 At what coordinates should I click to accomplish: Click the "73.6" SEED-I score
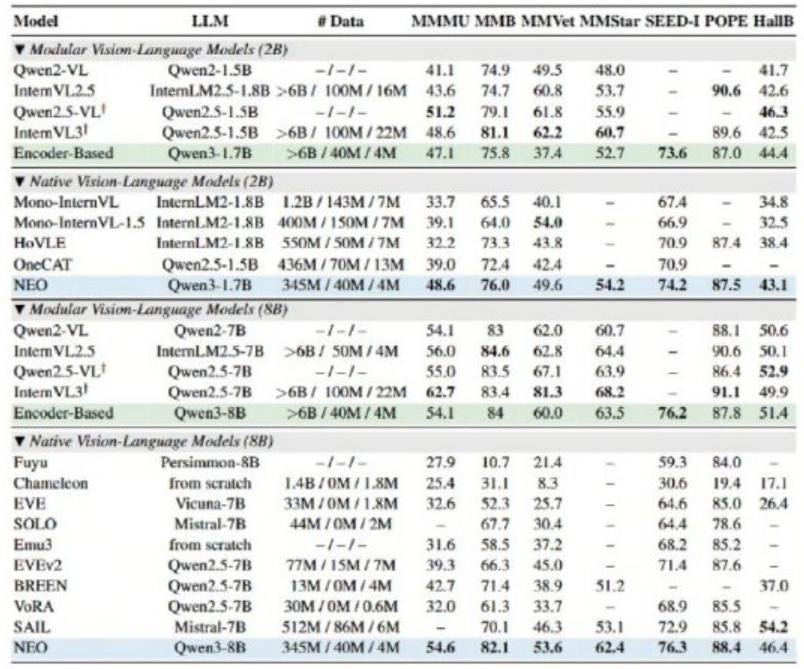tap(672, 153)
